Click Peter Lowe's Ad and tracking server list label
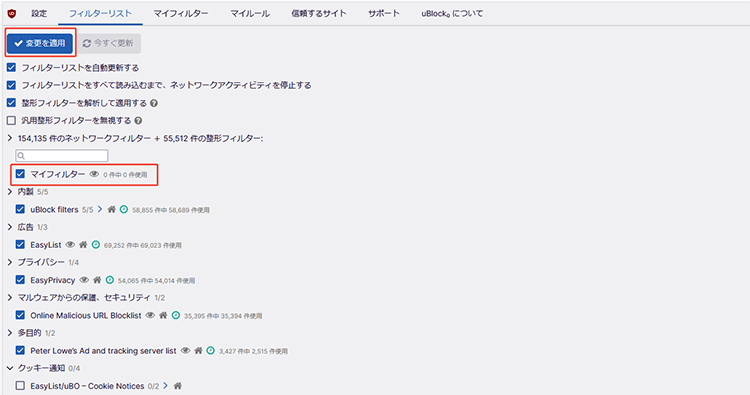This screenshot has height=395, width=750. [x=103, y=351]
